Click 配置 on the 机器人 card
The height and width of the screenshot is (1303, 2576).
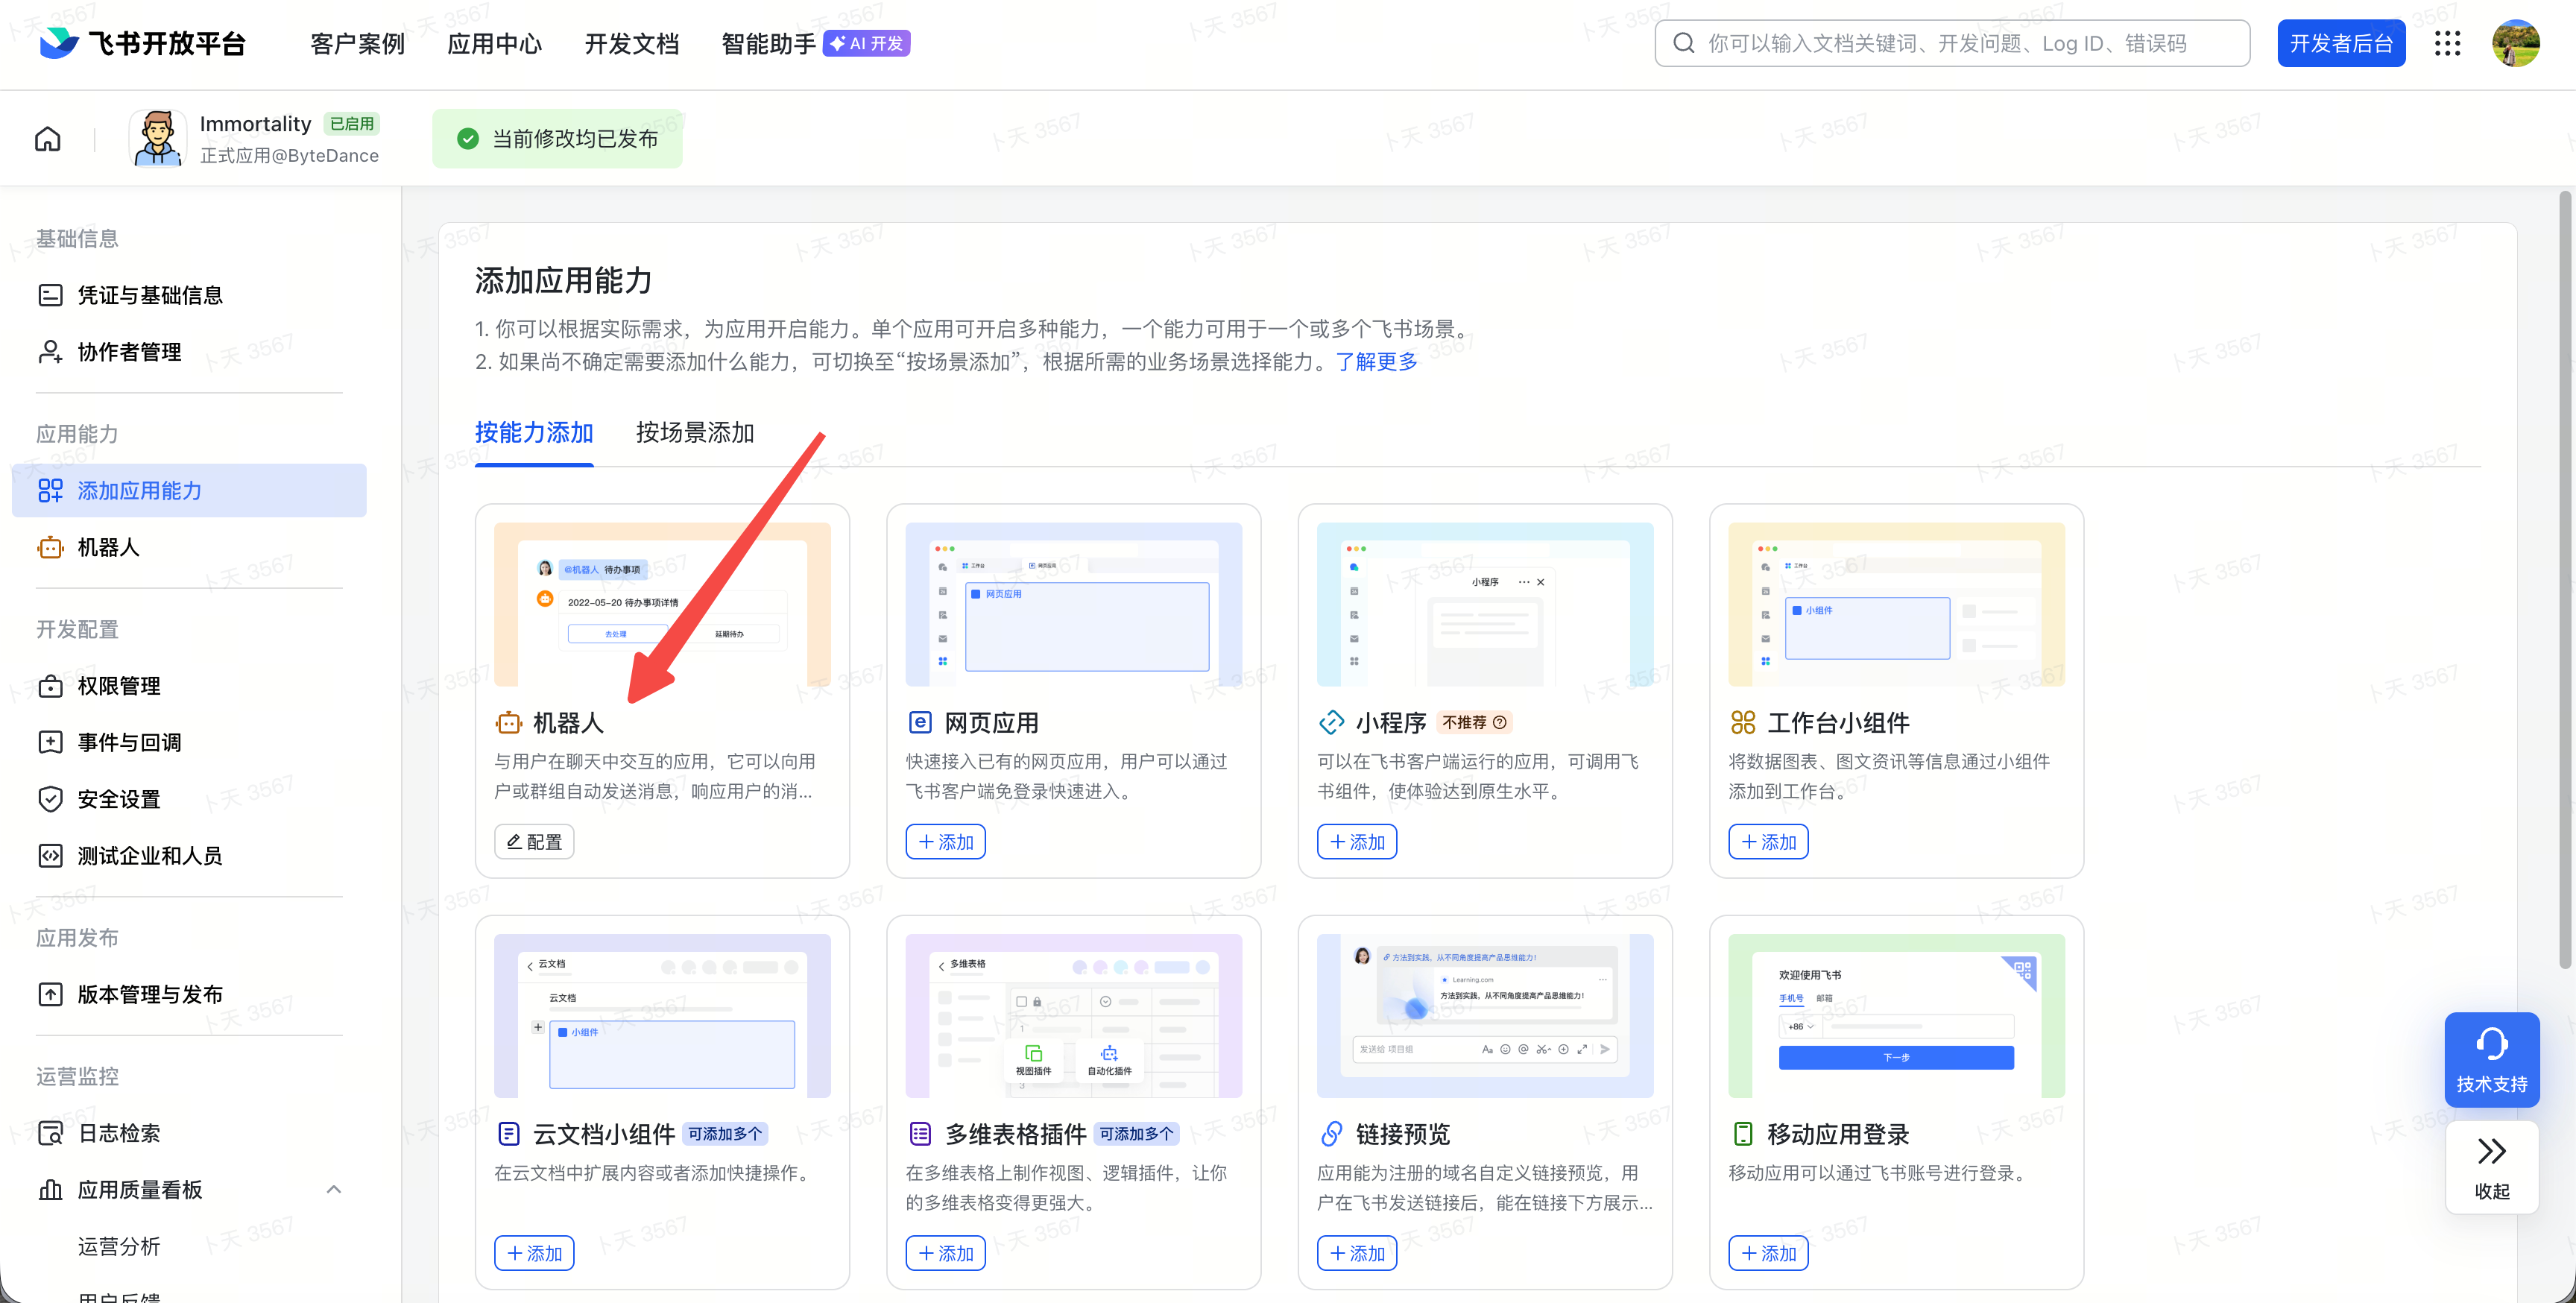pyautogui.click(x=534, y=842)
